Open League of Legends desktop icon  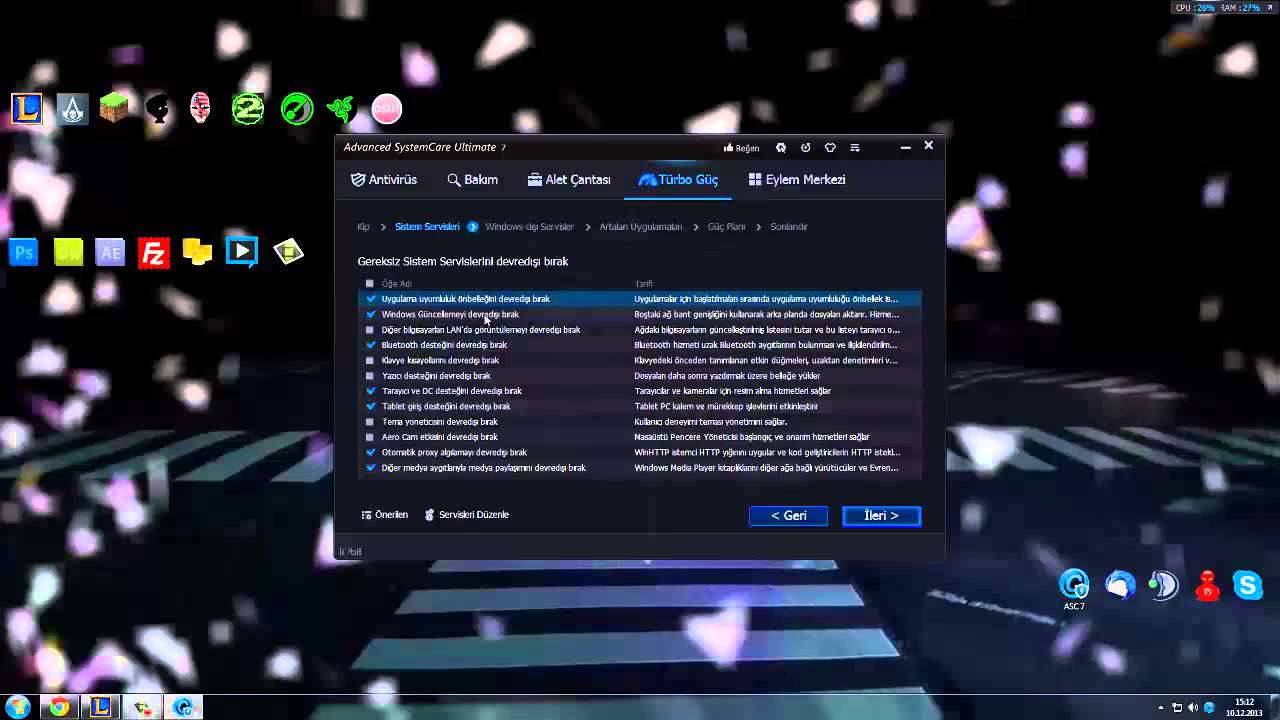27,108
